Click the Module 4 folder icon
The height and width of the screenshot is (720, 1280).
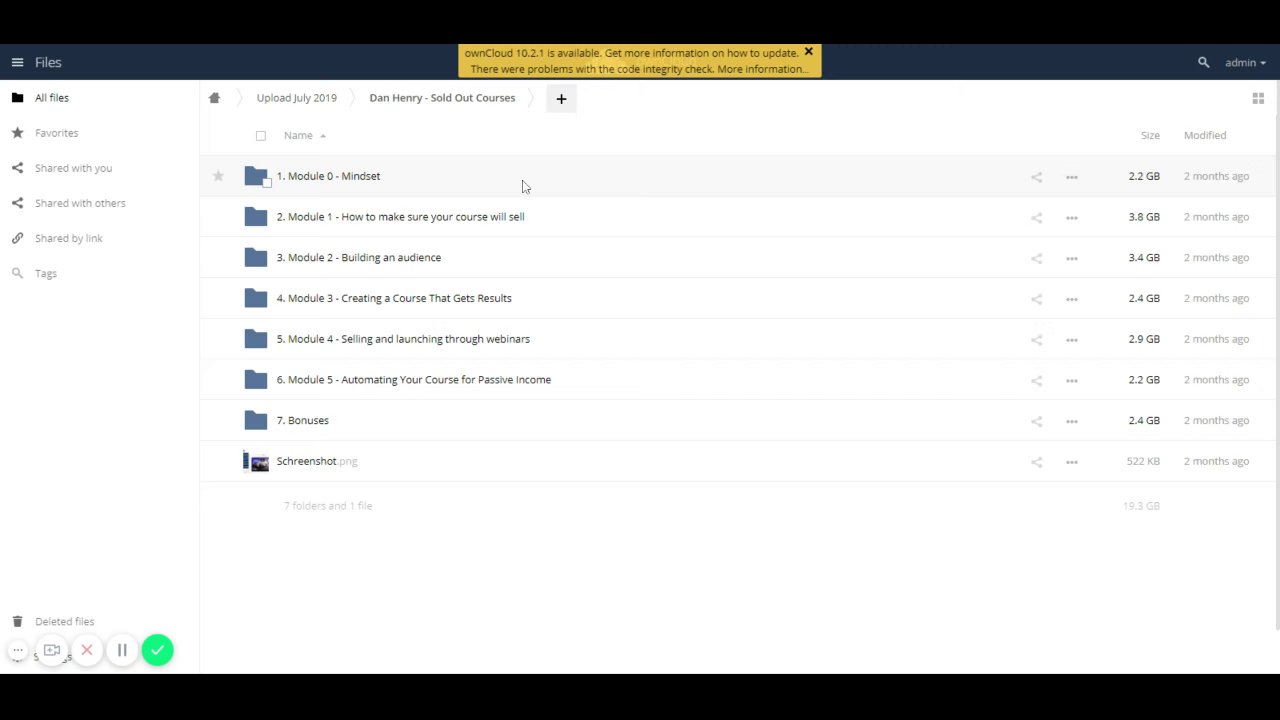pyautogui.click(x=256, y=339)
